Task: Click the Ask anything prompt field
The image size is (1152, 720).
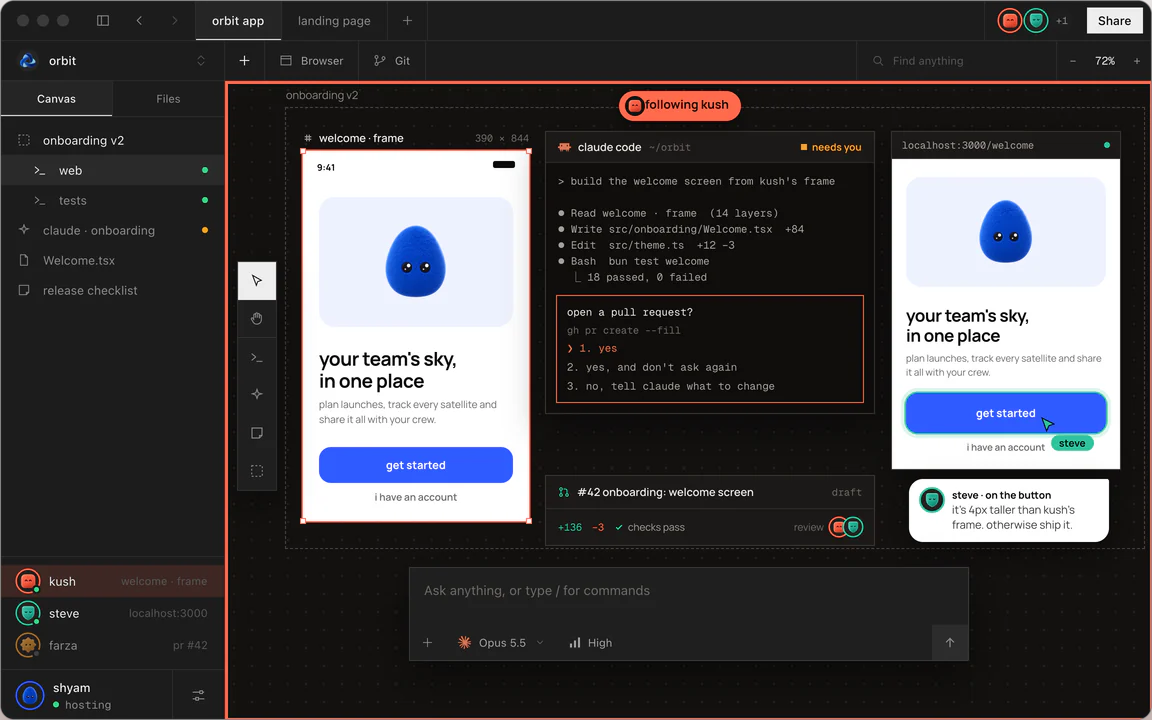Action: click(688, 591)
